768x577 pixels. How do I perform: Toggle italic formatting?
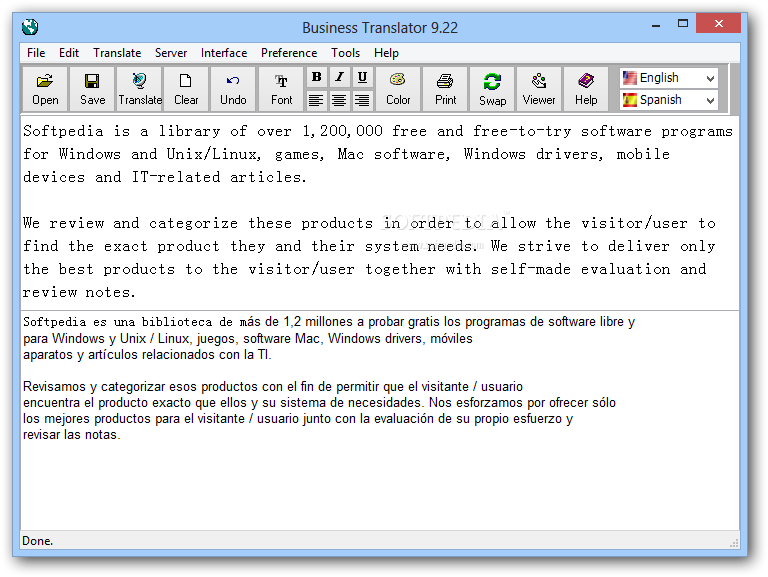tap(339, 77)
